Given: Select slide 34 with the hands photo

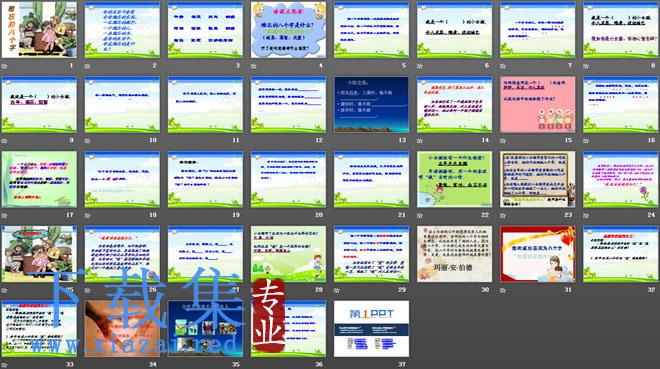Looking at the screenshot, I should click(x=122, y=329).
